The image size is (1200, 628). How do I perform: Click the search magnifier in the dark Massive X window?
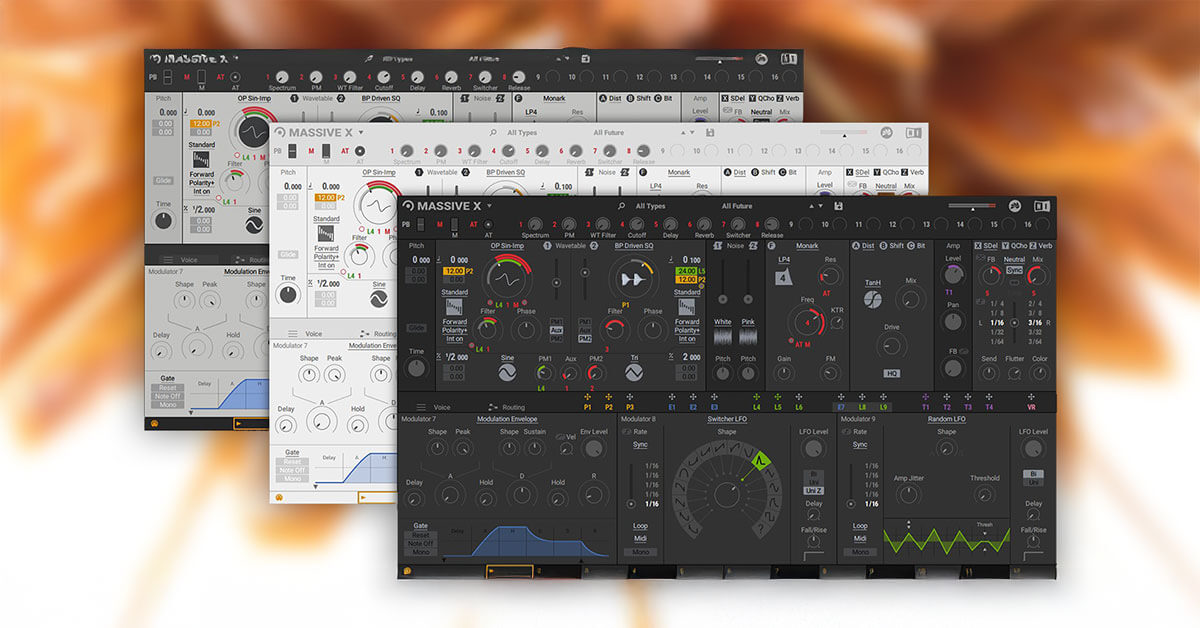tap(620, 206)
